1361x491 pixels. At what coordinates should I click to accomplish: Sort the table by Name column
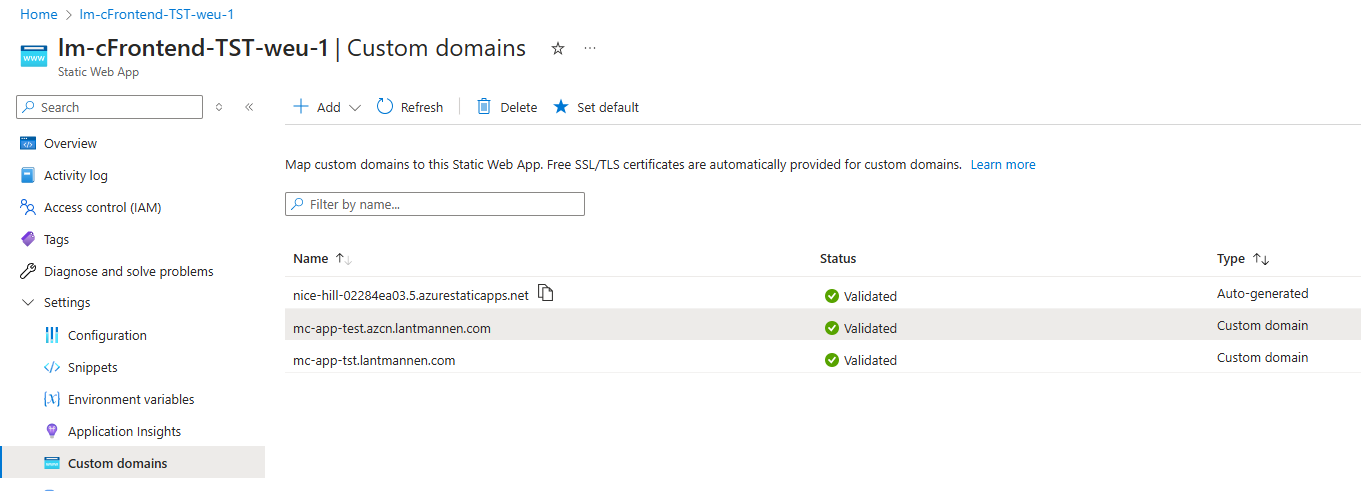coord(322,258)
